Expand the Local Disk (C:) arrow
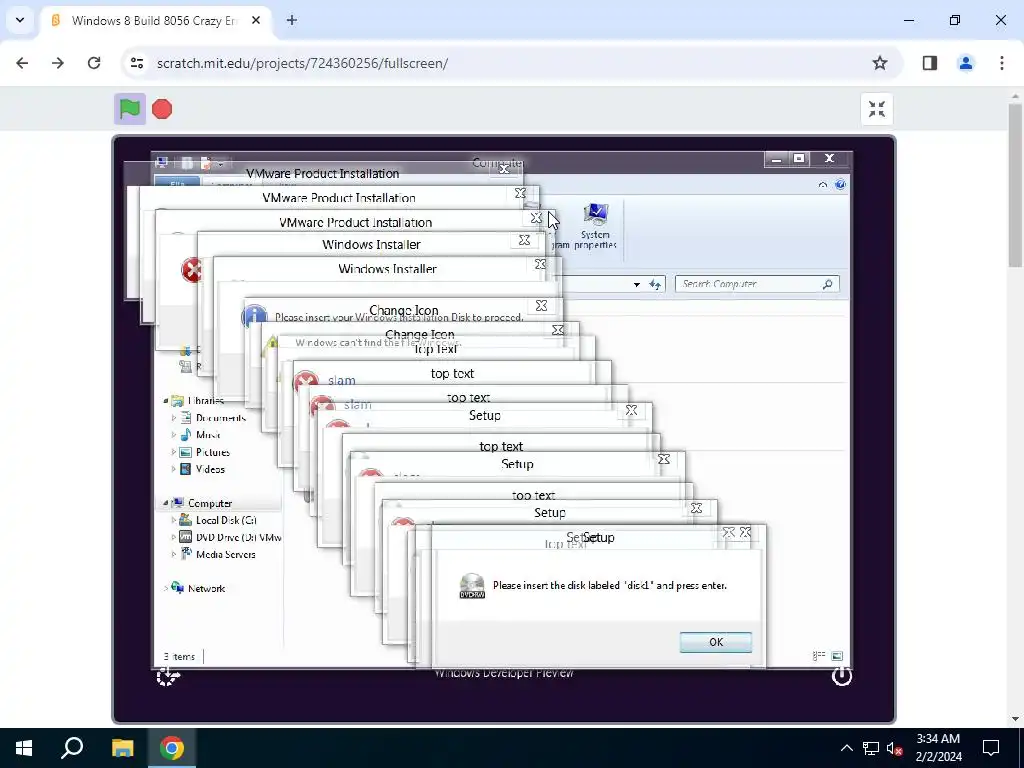This screenshot has width=1024, height=768. click(174, 520)
